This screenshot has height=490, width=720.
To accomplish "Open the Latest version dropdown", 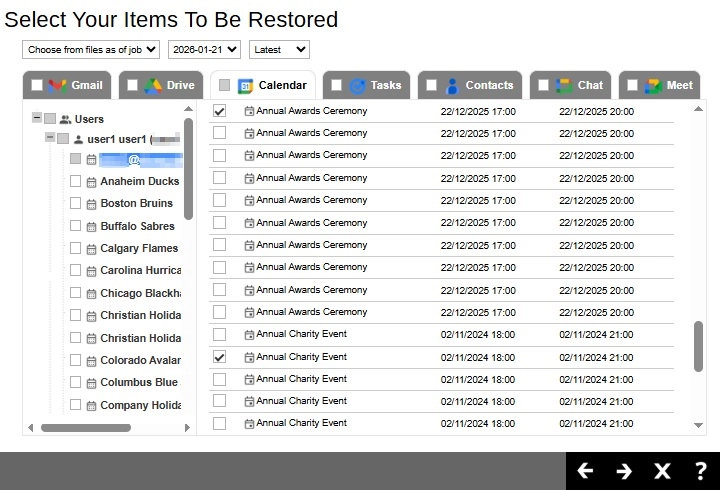I will [x=280, y=49].
